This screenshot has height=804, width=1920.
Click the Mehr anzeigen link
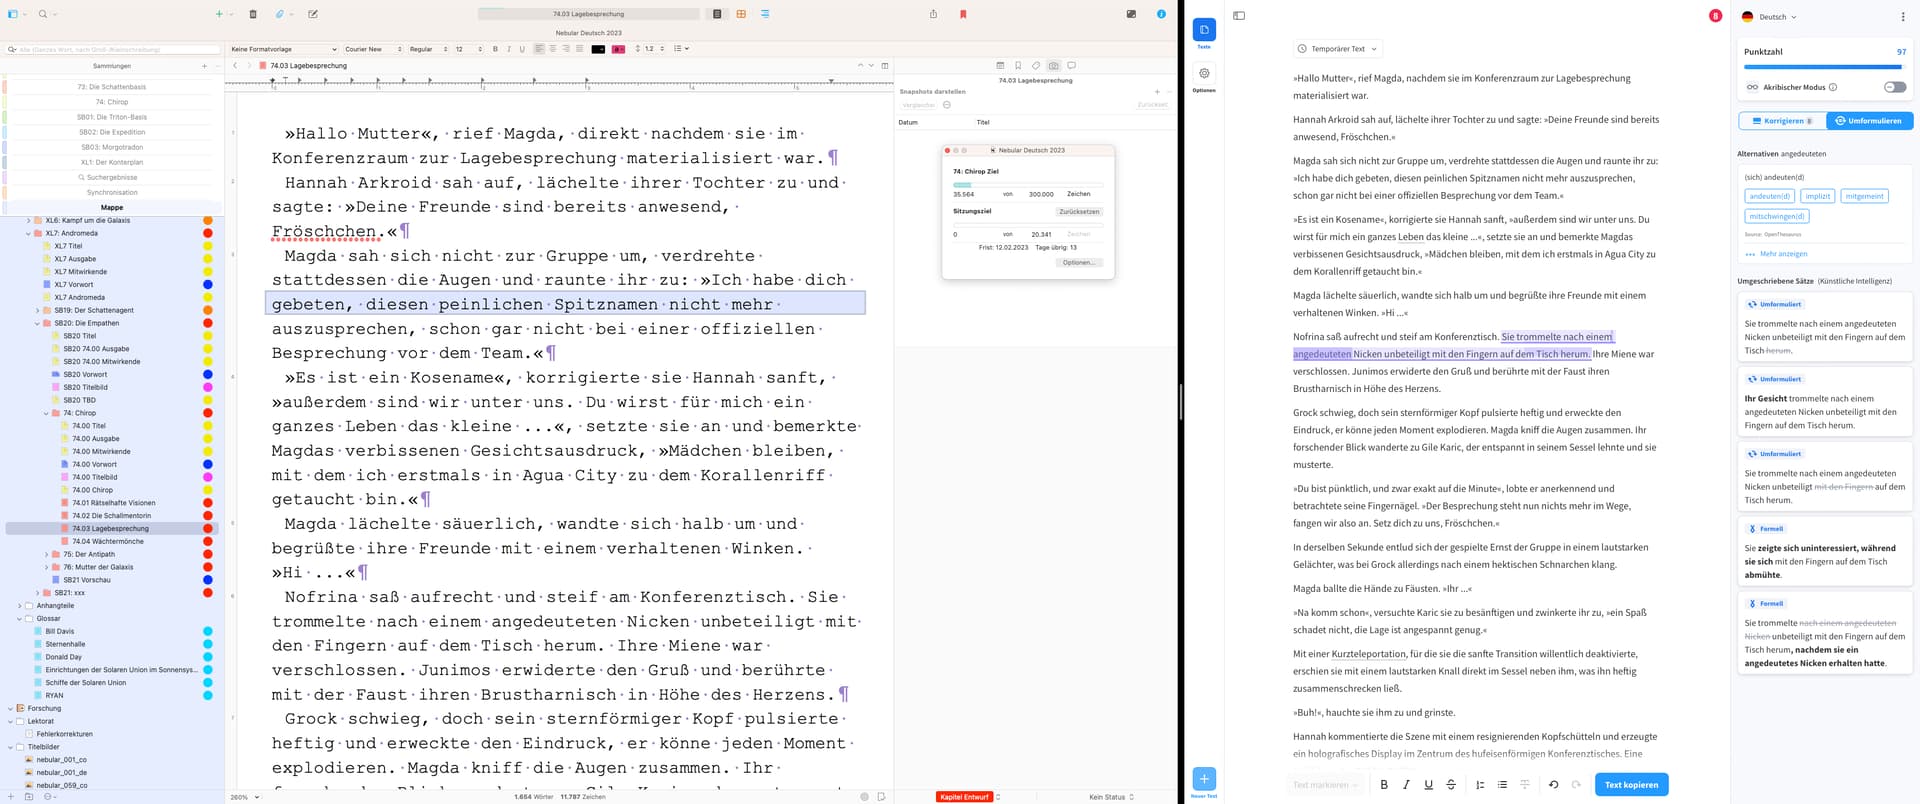(1783, 254)
